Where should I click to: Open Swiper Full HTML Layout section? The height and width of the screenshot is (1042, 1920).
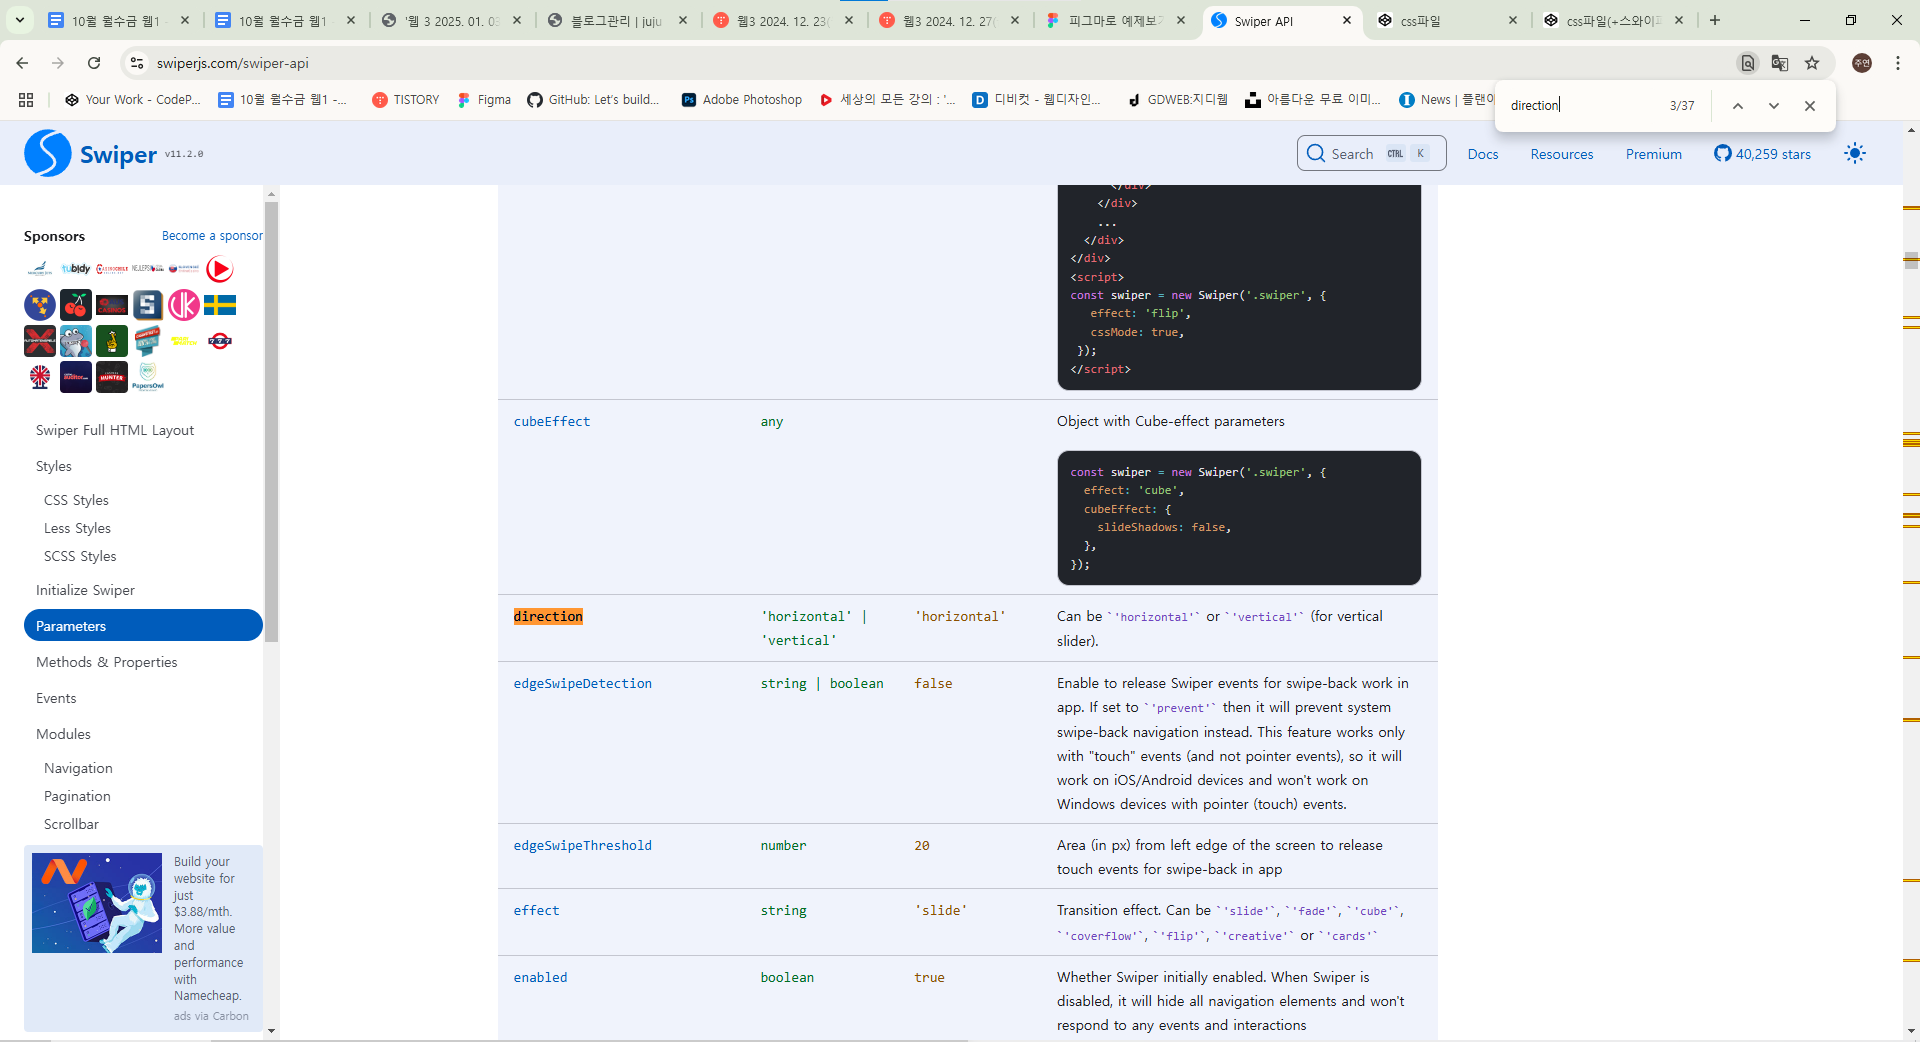pos(115,430)
